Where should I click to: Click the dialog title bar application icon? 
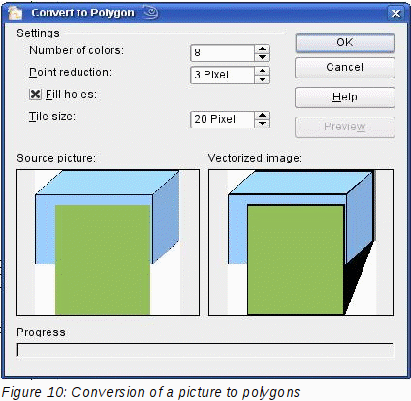tap(15, 13)
